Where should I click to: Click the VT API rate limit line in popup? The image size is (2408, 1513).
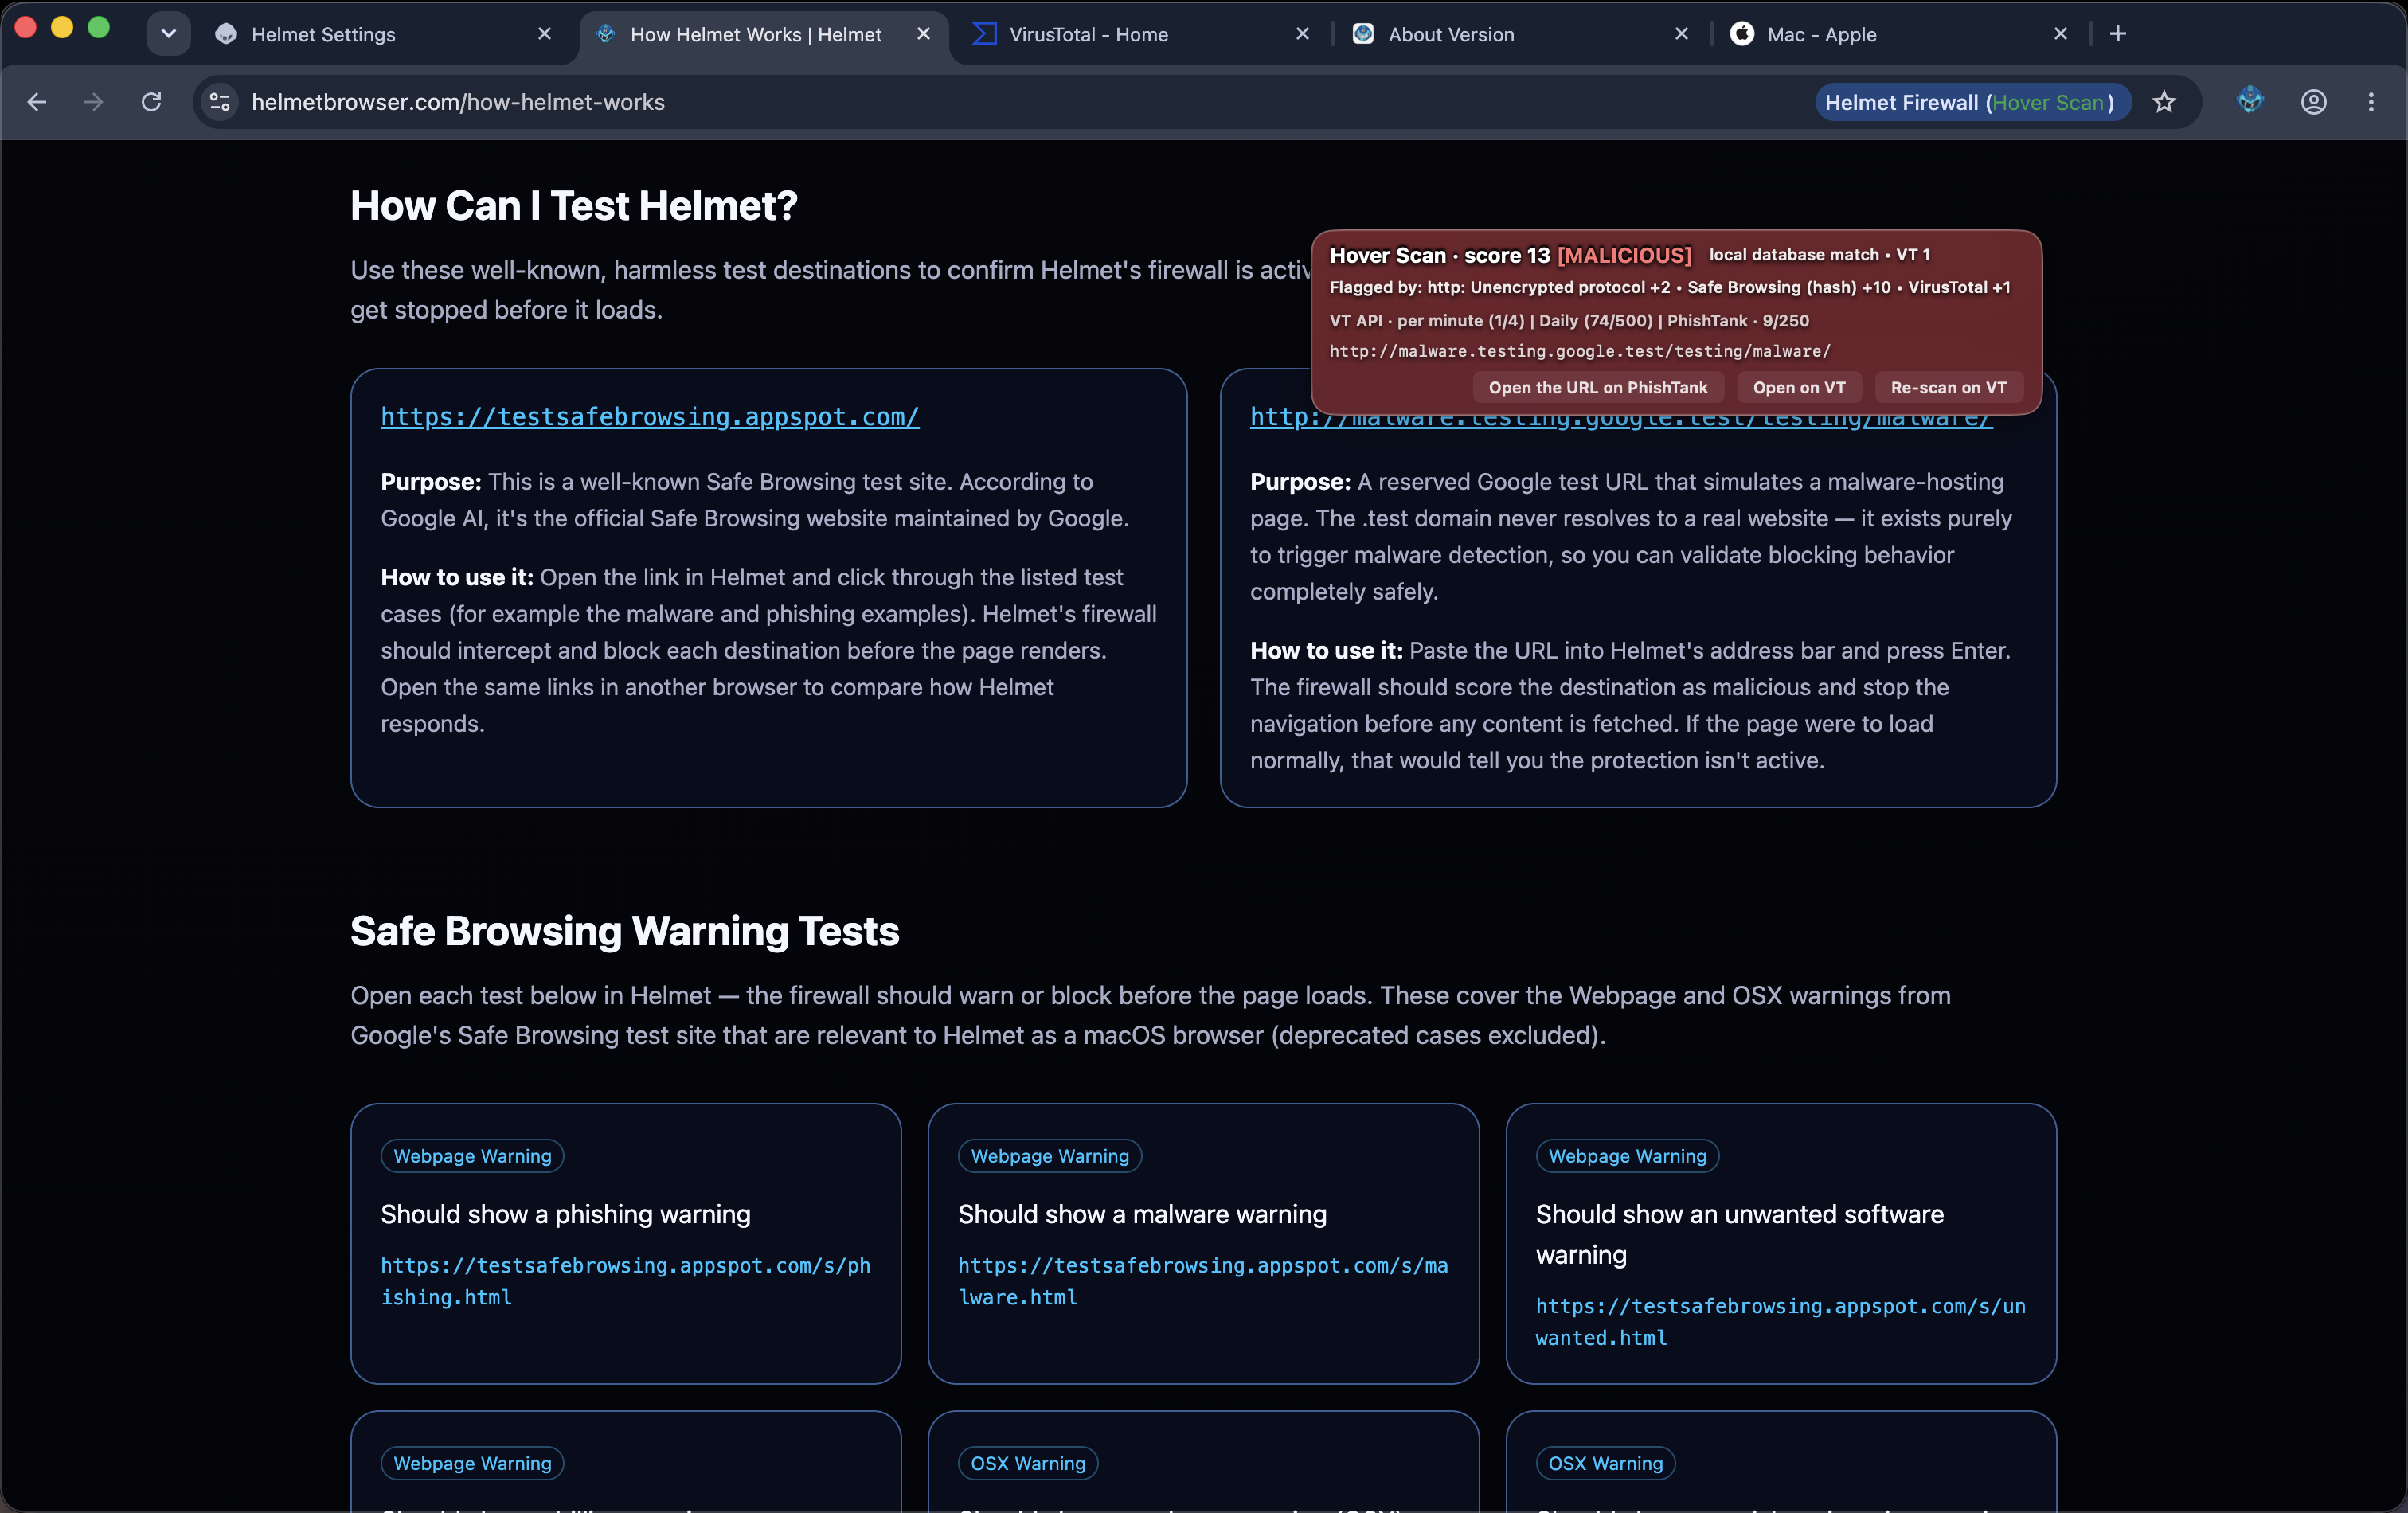click(x=1569, y=321)
